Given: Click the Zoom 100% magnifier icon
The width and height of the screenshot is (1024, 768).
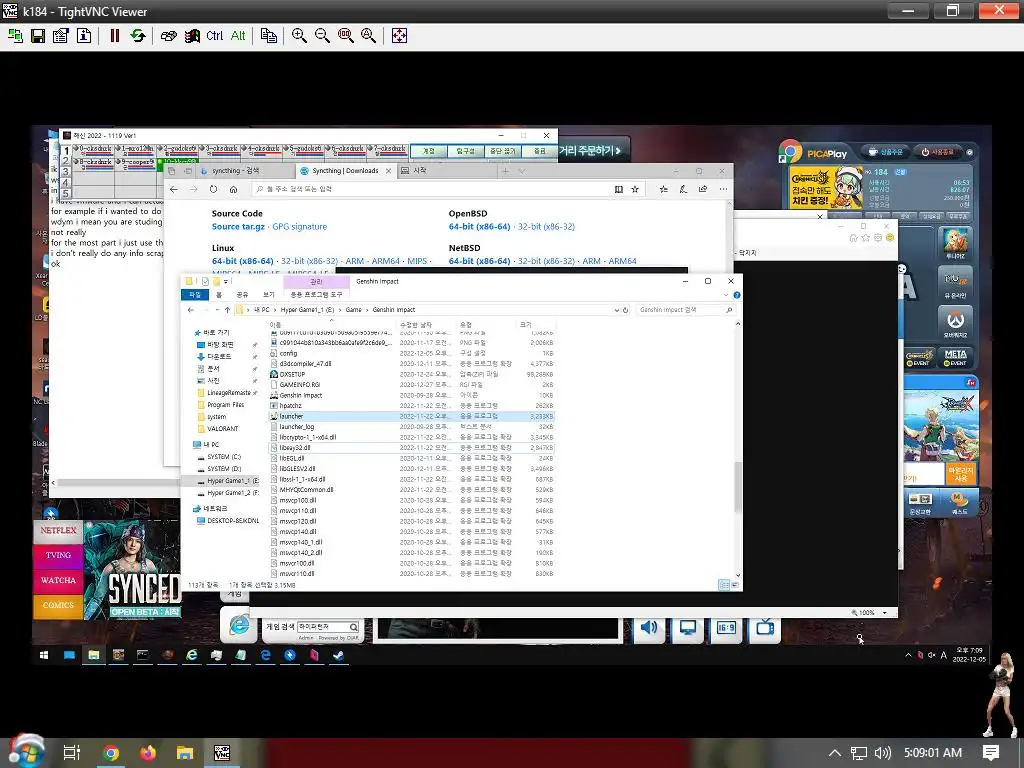Looking at the screenshot, I should tap(345, 36).
